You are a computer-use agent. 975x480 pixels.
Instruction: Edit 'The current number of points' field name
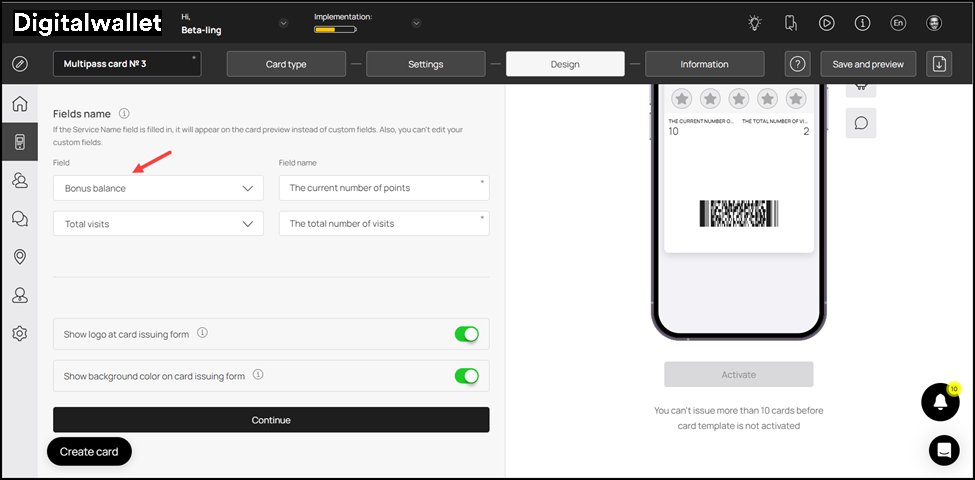(384, 188)
